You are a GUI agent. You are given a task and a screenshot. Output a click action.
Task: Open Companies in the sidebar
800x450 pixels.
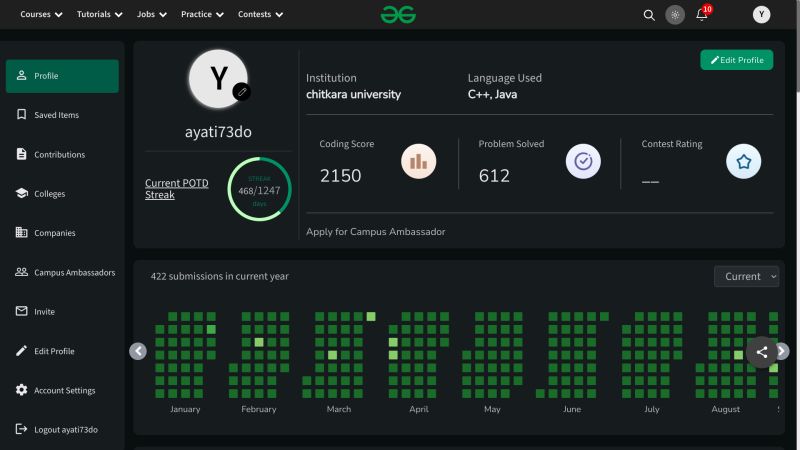pos(62,233)
